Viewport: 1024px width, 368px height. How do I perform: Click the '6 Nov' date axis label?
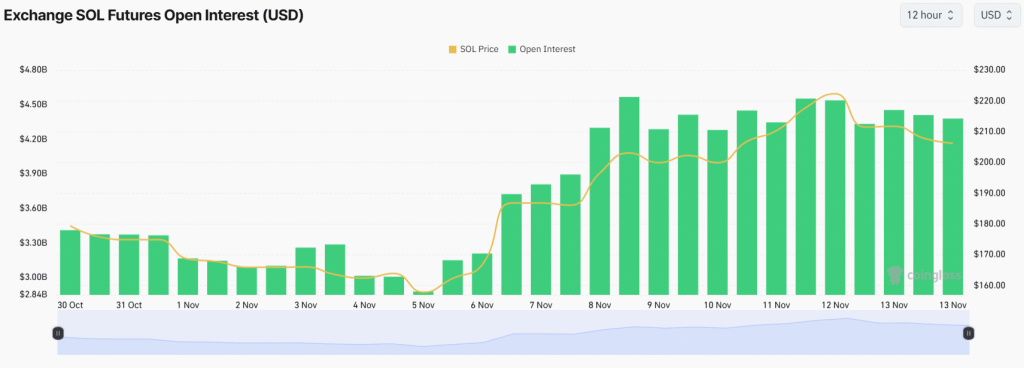[482, 305]
